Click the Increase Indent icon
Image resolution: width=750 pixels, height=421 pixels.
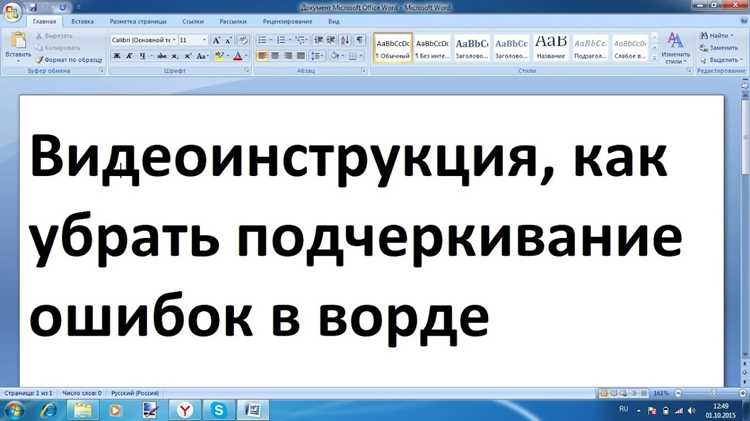(331, 40)
